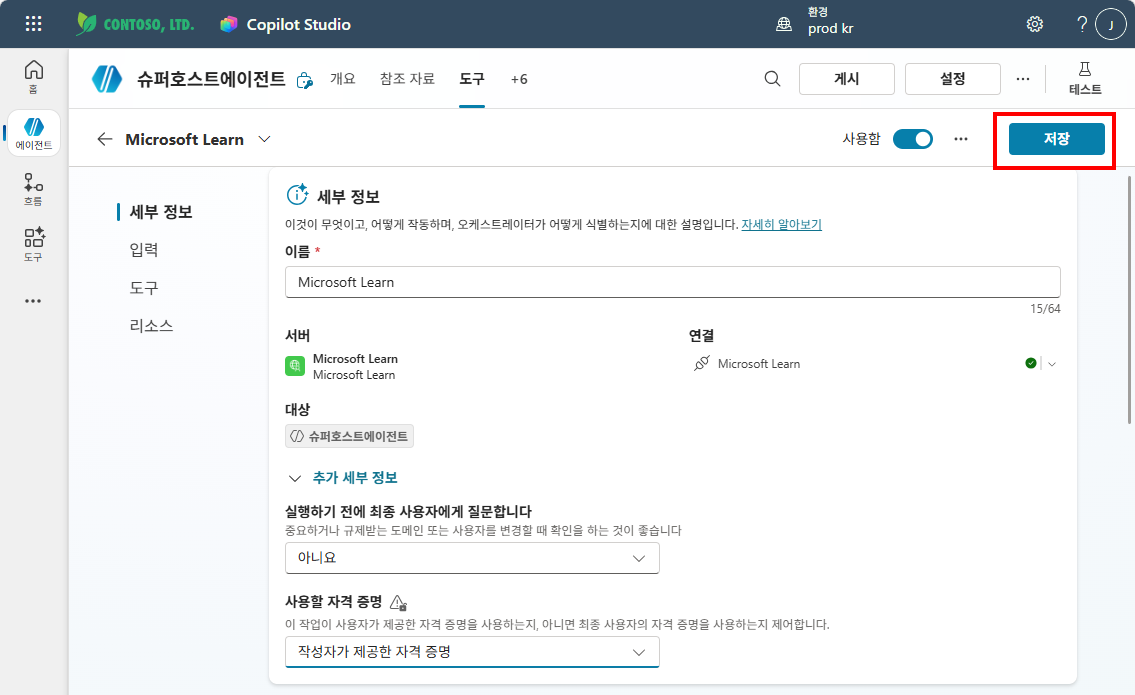This screenshot has width=1135, height=695.
Task: Open the 흐름 flows sidebar item
Action: click(x=33, y=189)
